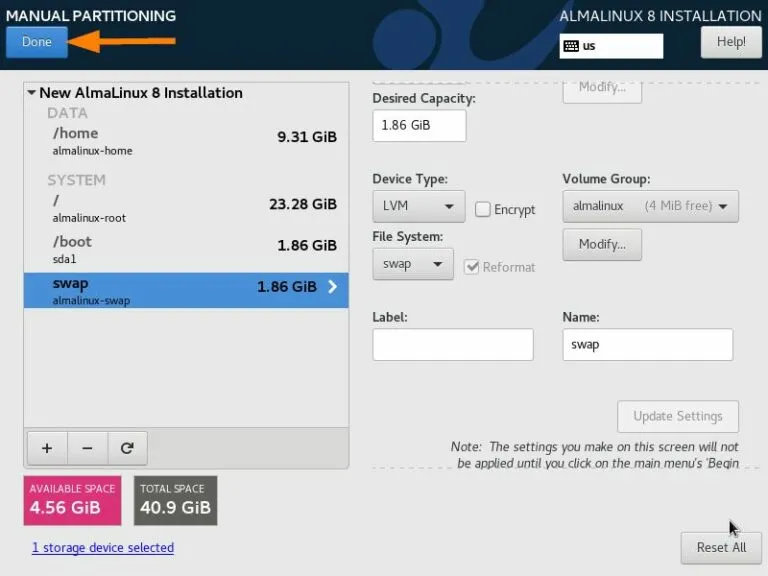Click the Note about settings text

pyautogui.click(x=595, y=455)
